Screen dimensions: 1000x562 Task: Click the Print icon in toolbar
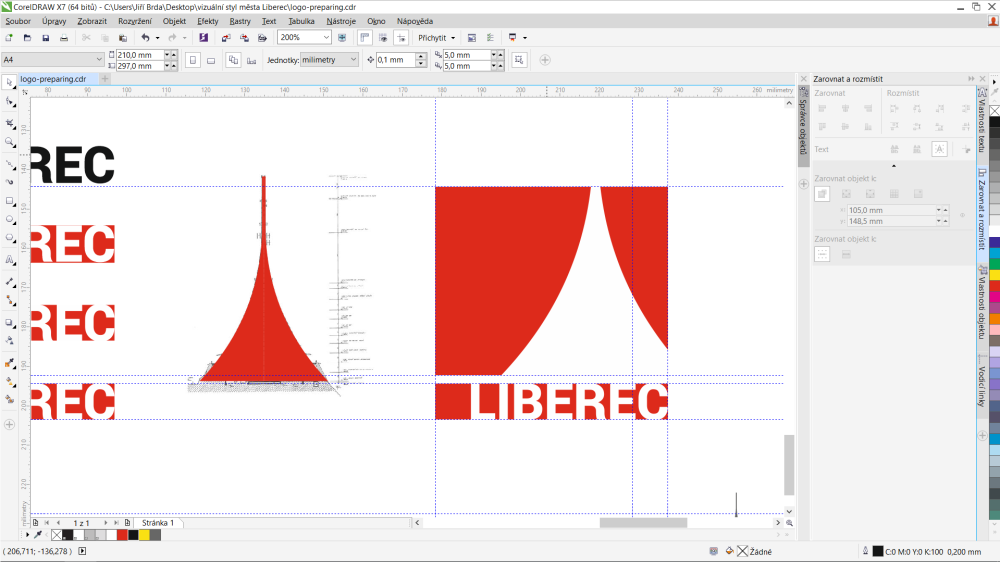(x=64, y=38)
